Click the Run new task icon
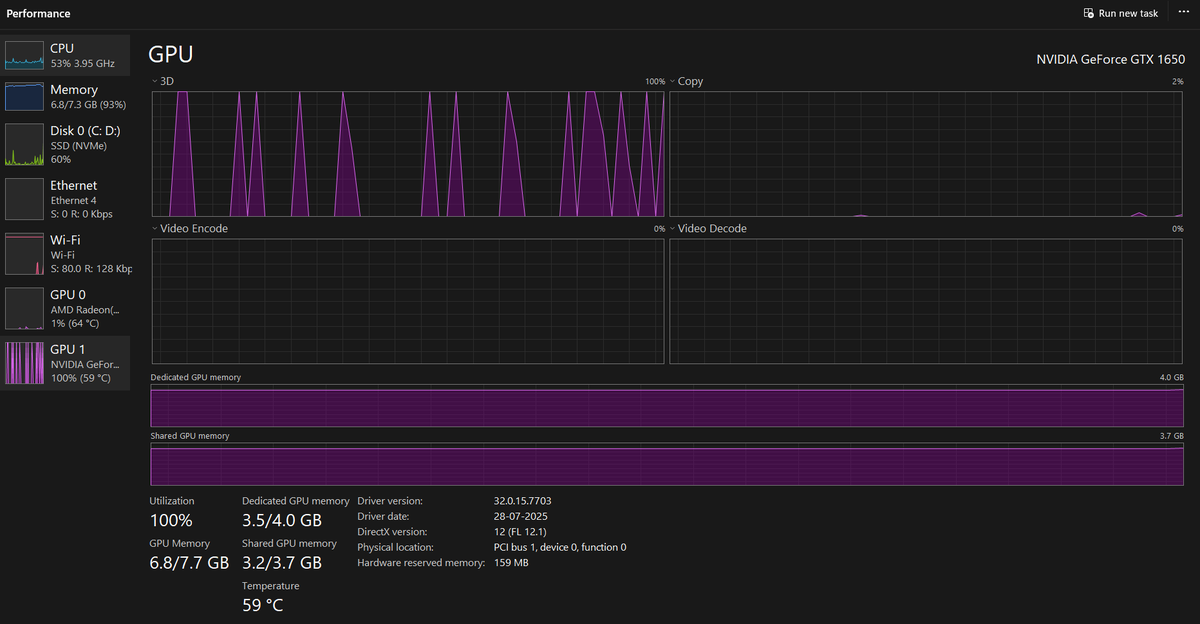 (x=1089, y=13)
